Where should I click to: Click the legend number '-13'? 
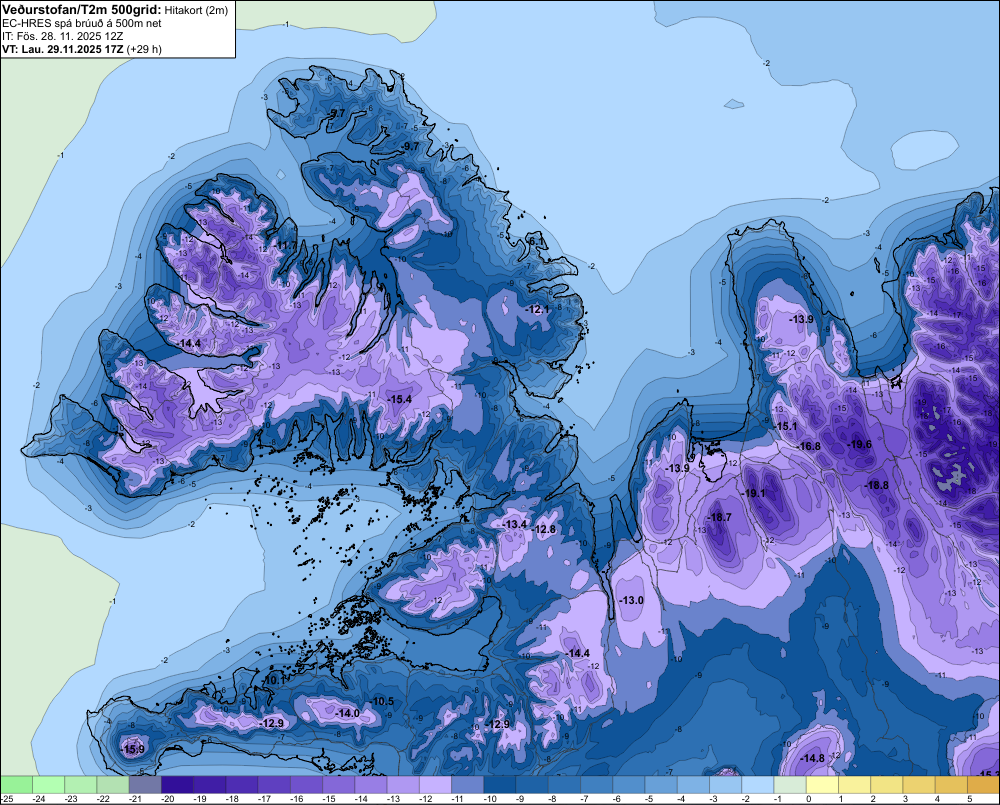click(394, 799)
